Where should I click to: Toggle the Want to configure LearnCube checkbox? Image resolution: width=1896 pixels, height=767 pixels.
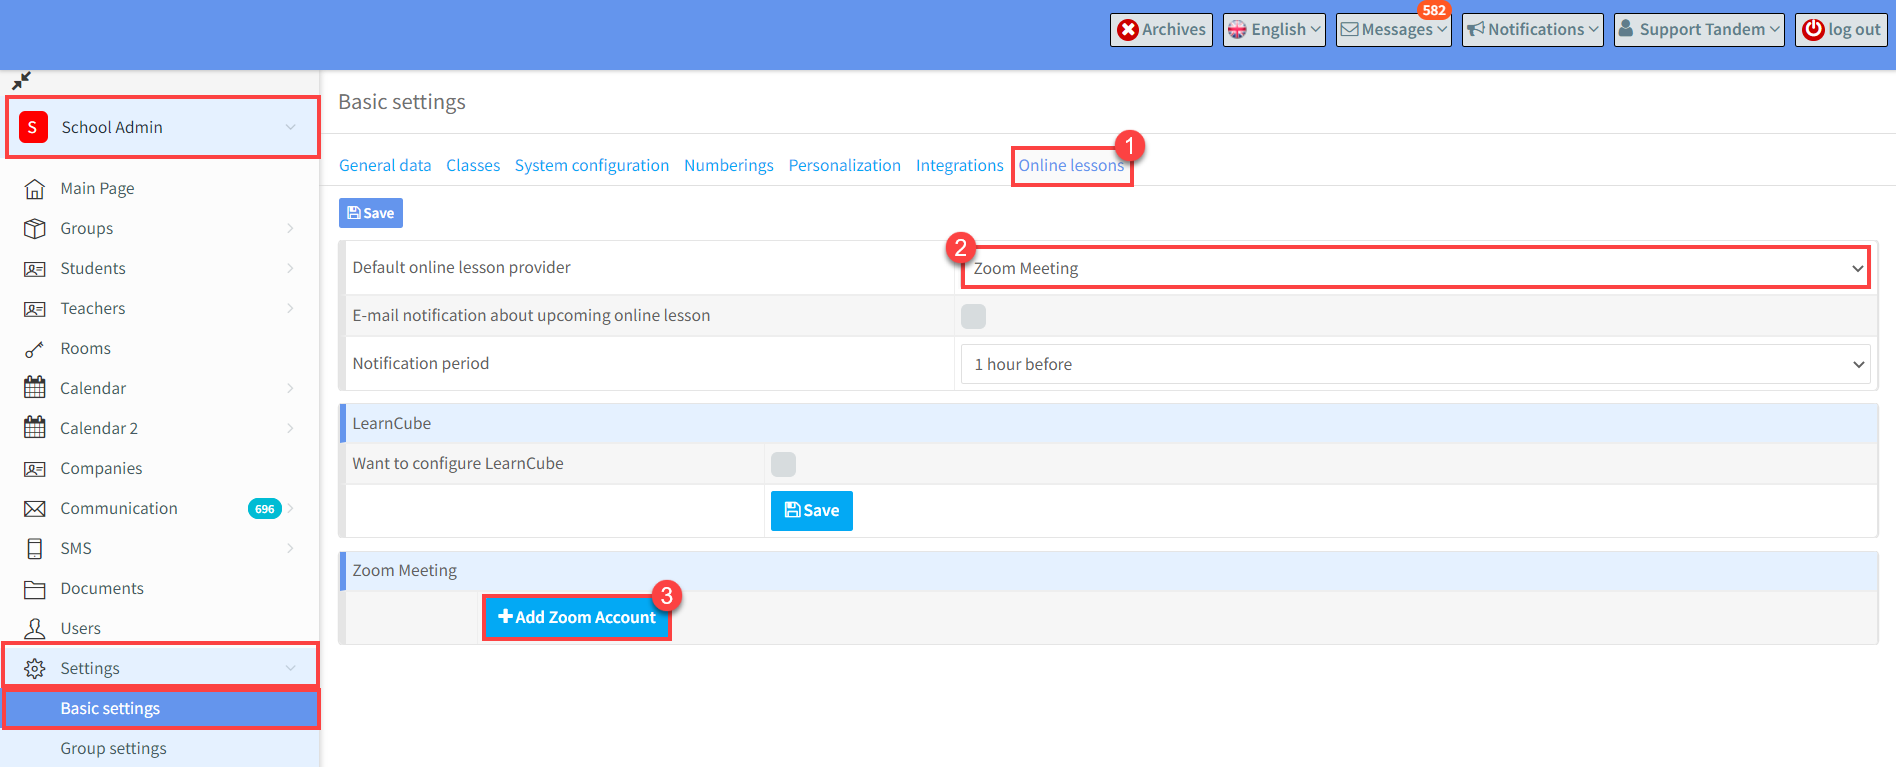[x=783, y=464]
